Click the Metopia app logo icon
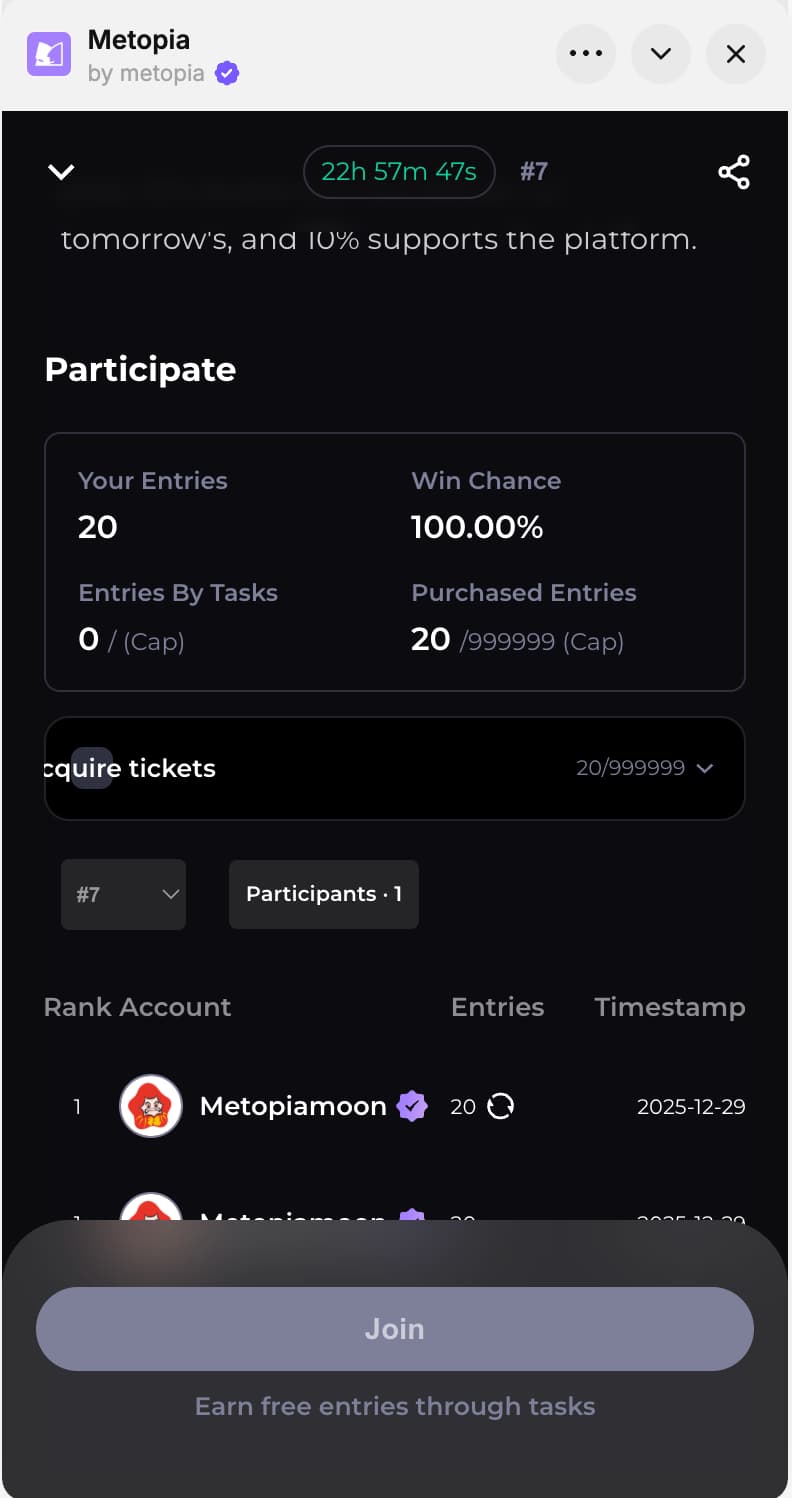This screenshot has width=792, height=1498. click(x=49, y=55)
